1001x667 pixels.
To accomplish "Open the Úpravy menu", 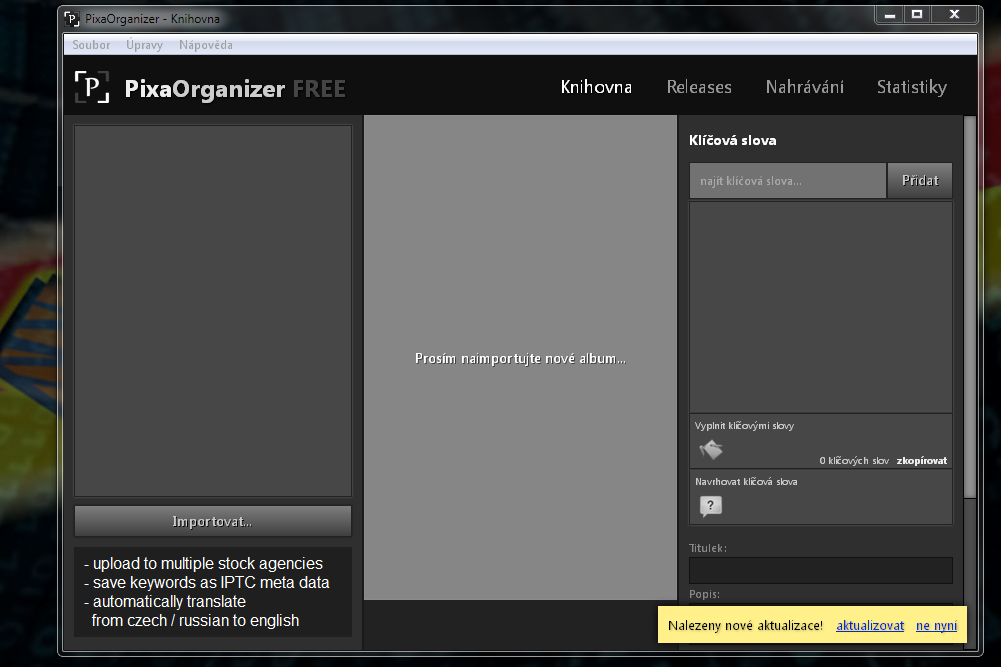I will (x=144, y=45).
